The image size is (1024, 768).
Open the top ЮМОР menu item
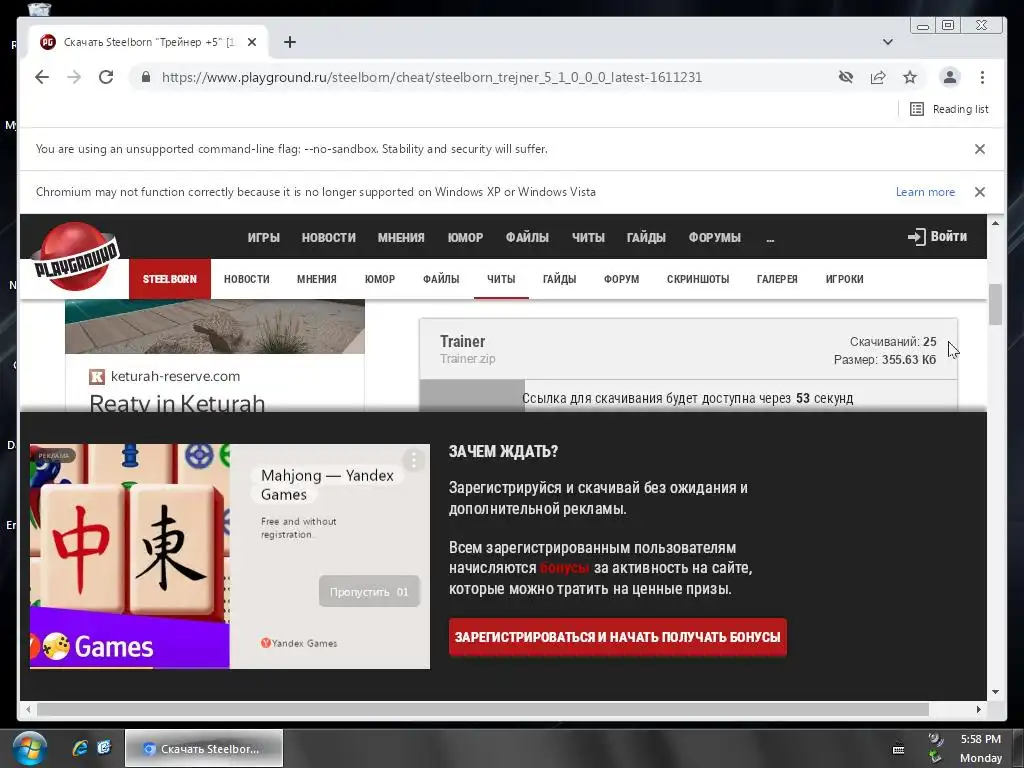(x=465, y=238)
